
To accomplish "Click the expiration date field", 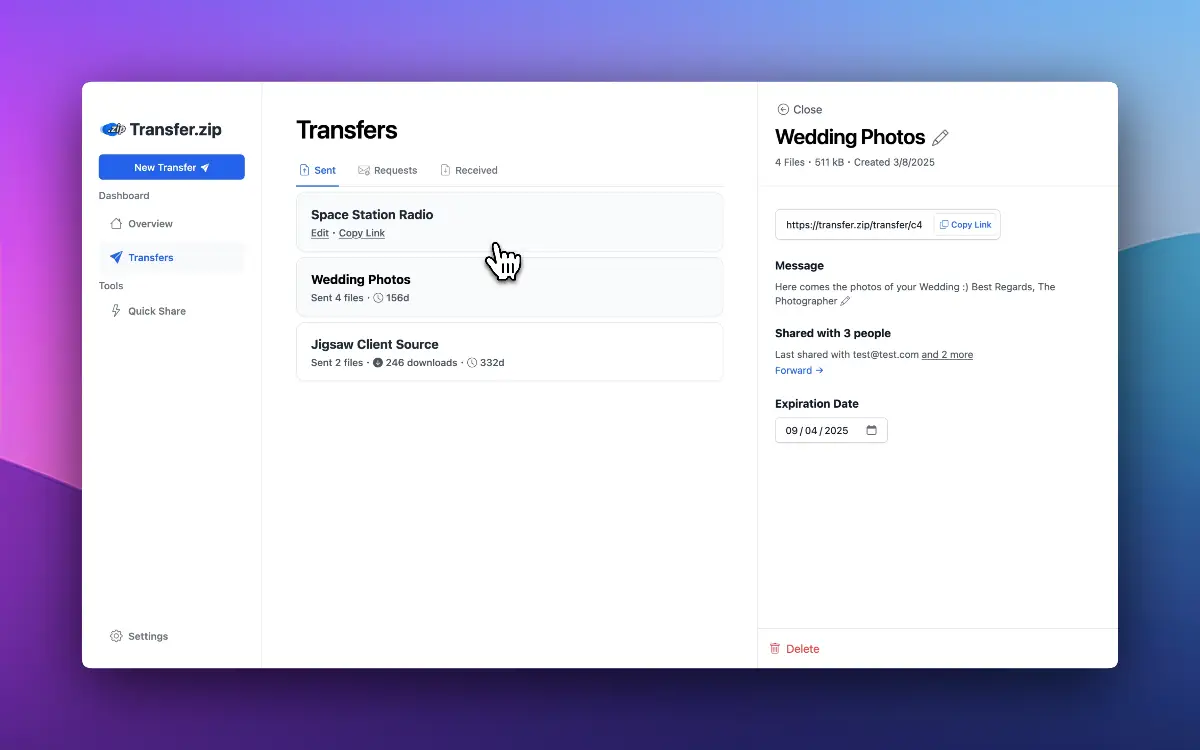I will pos(831,430).
